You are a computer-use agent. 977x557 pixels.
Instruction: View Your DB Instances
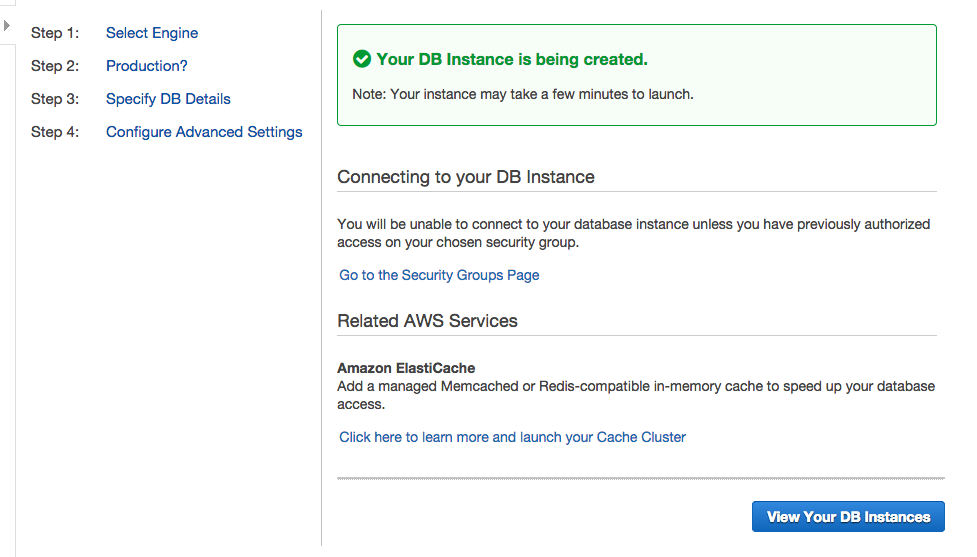coord(848,517)
